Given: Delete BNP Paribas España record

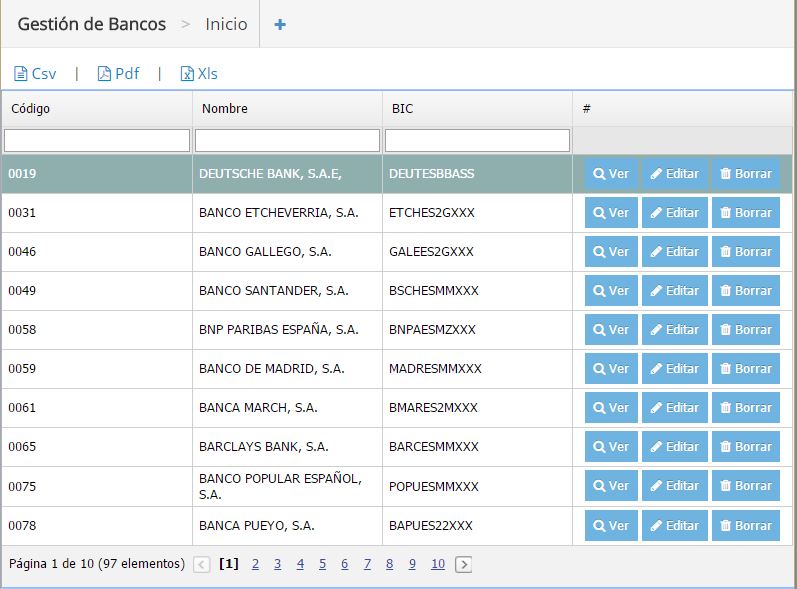Looking at the screenshot, I should click(x=746, y=329).
